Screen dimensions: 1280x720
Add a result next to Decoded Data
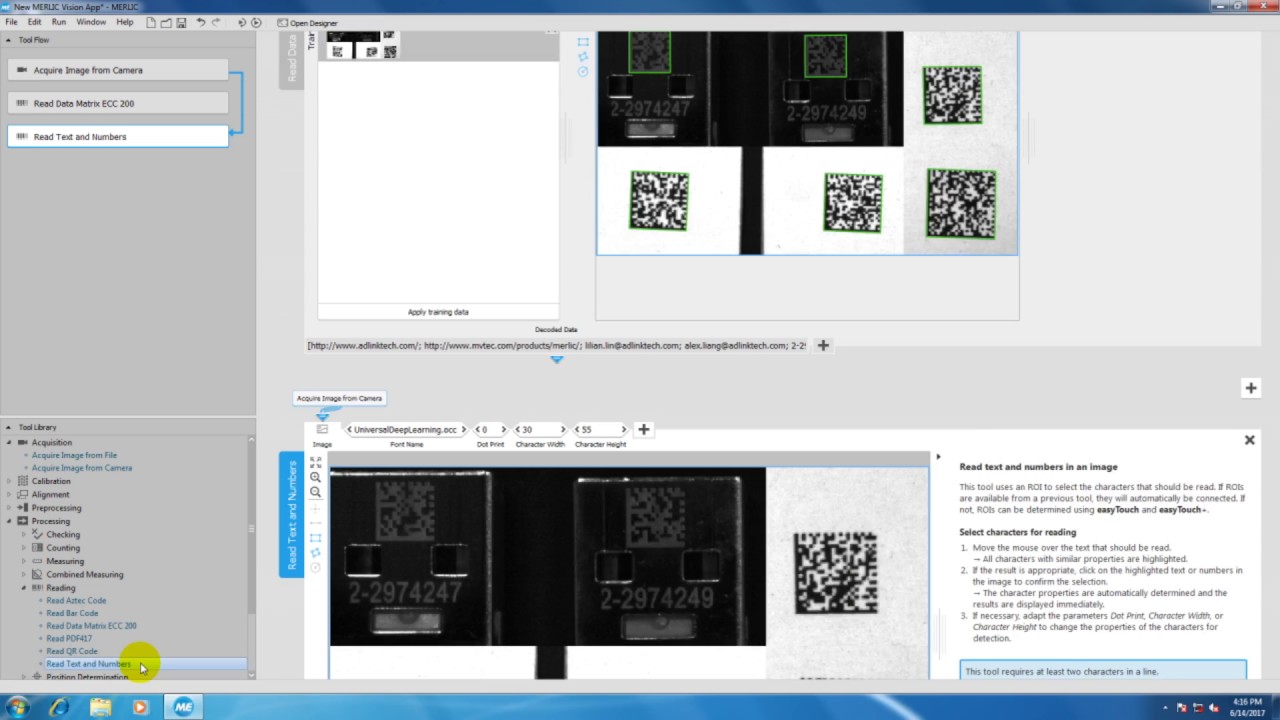point(823,345)
